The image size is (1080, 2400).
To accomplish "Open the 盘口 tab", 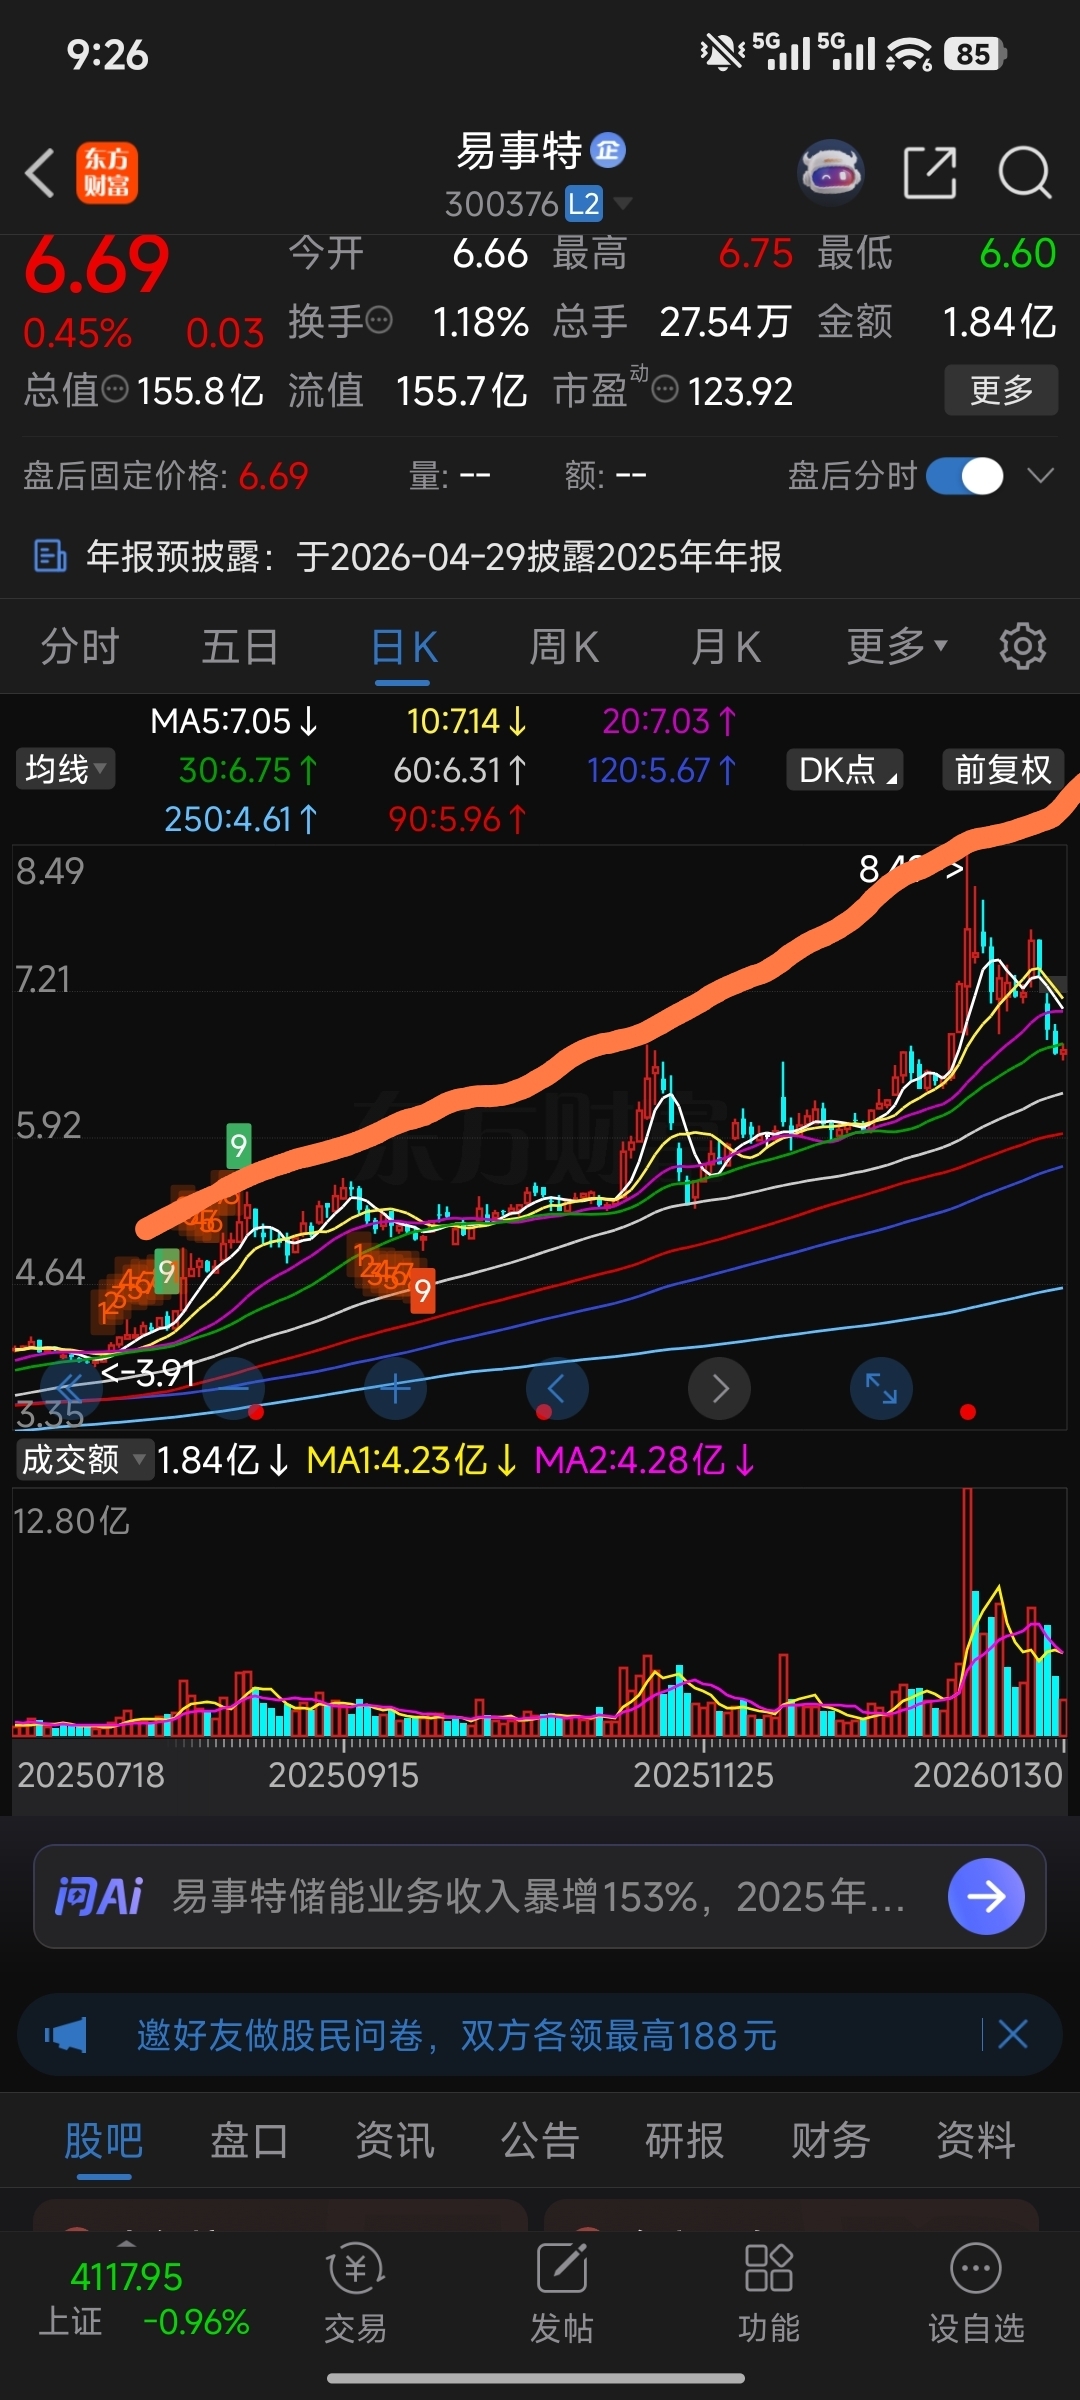I will coord(249,2141).
